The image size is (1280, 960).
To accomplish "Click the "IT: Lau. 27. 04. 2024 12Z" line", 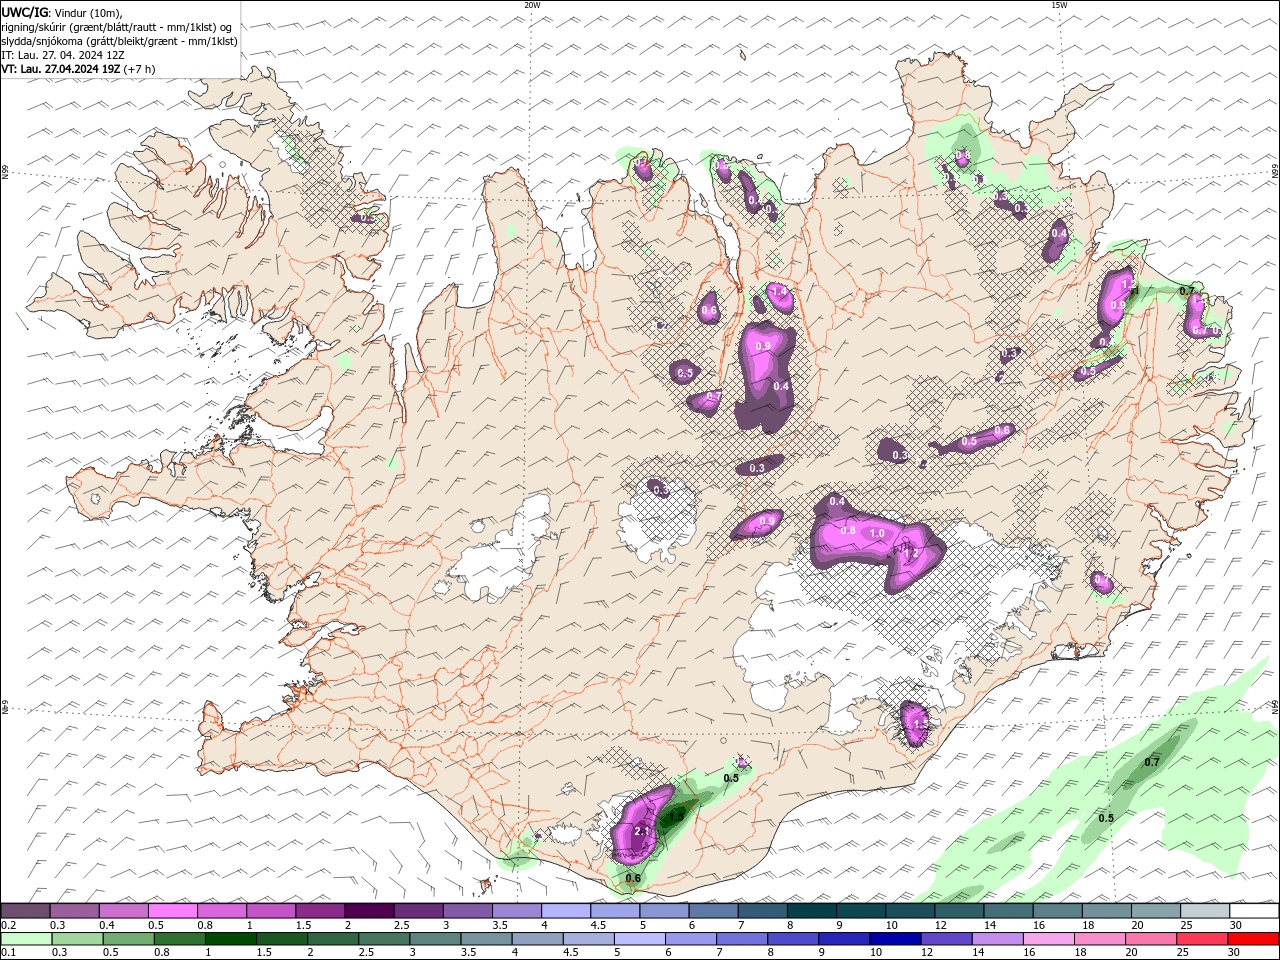I will [62, 55].
